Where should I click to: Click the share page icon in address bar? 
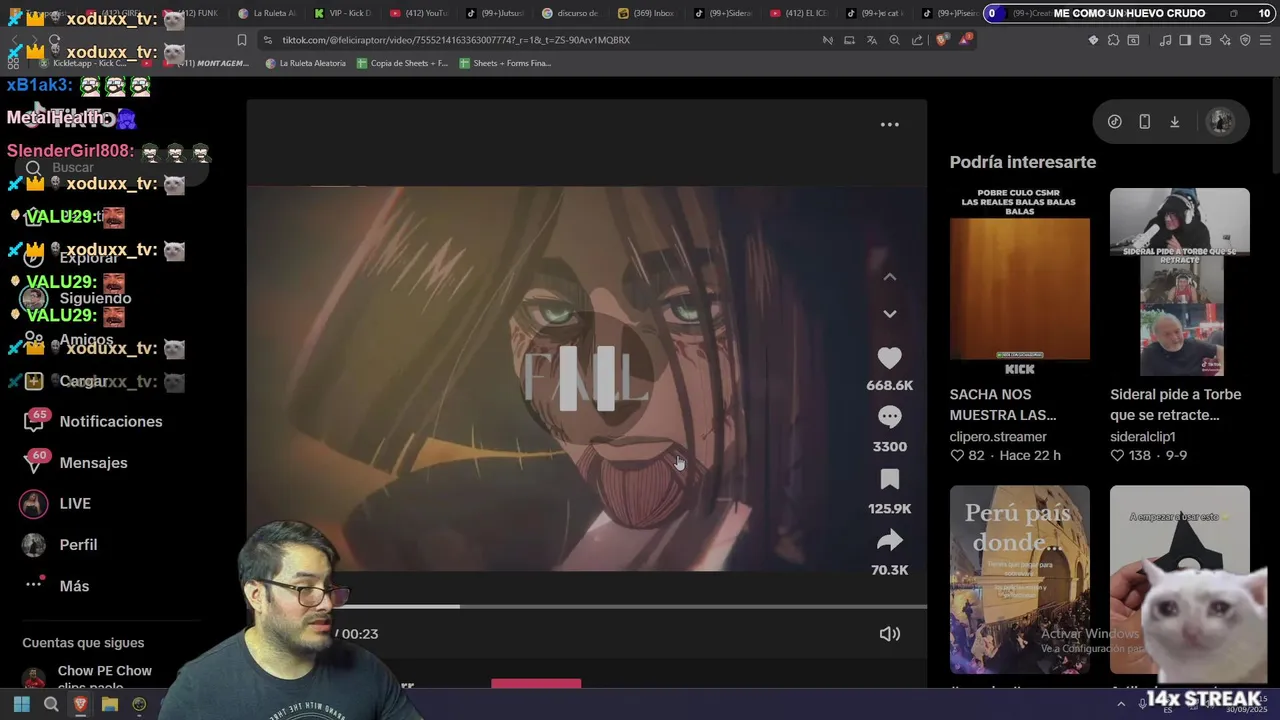coord(917,40)
